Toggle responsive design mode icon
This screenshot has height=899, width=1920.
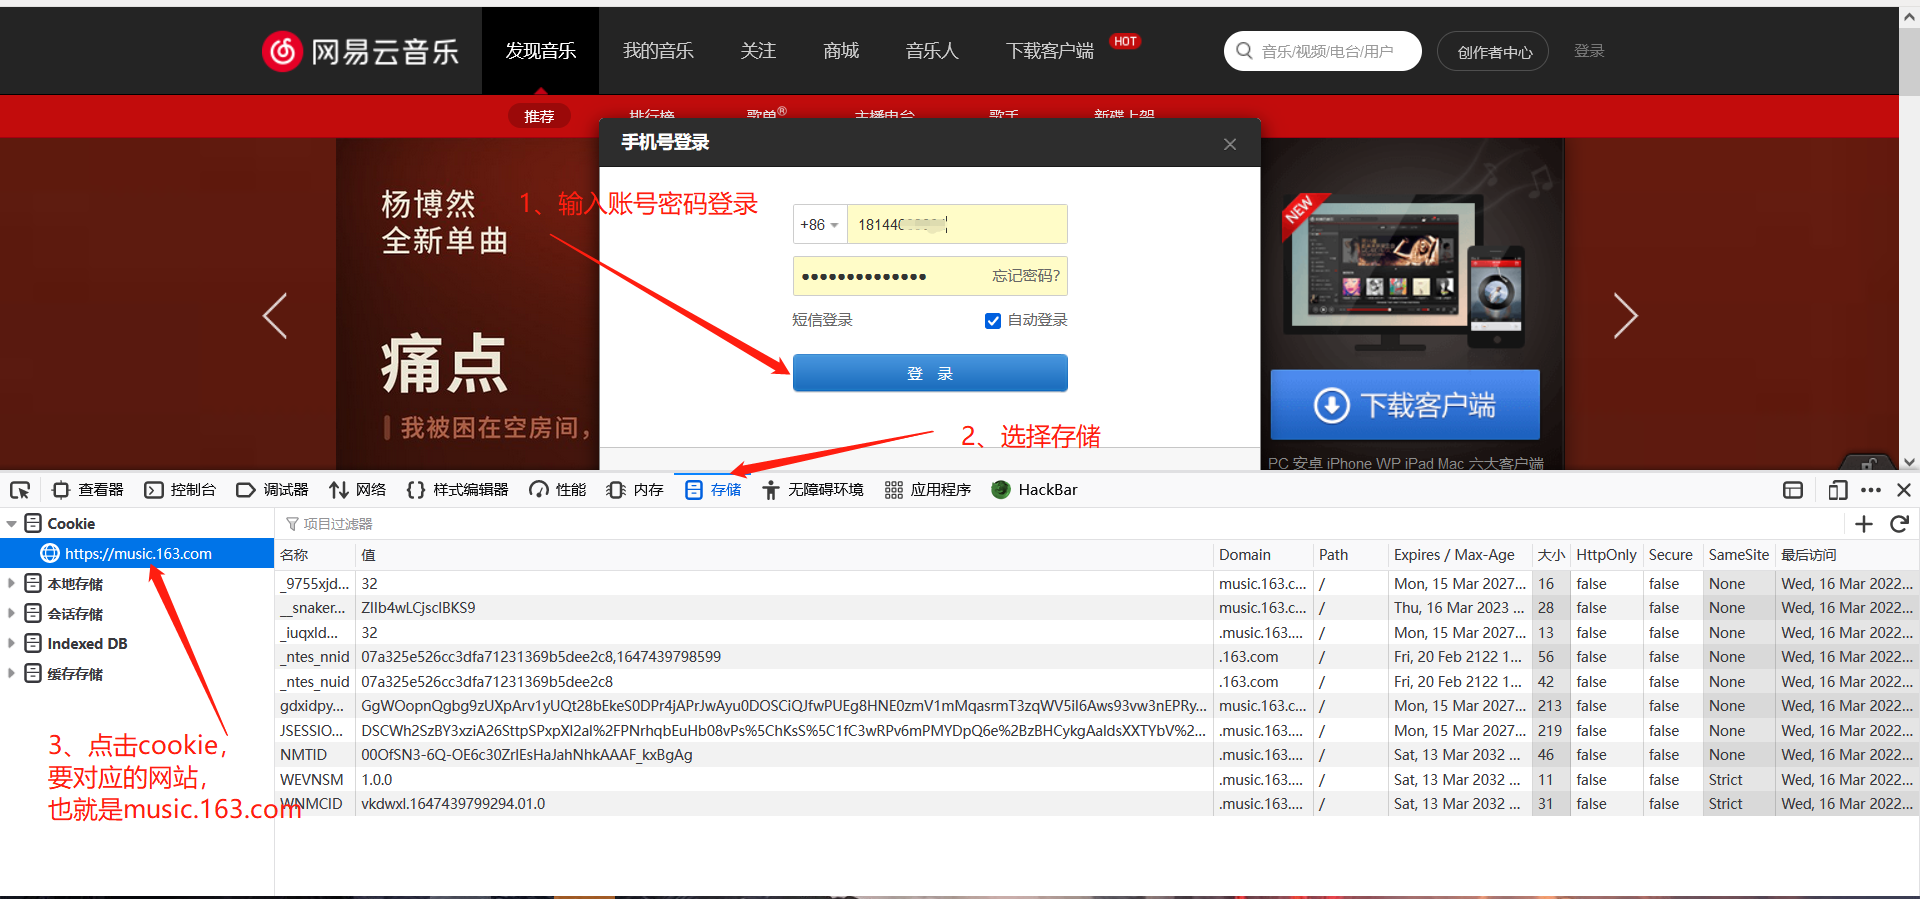tap(1837, 490)
